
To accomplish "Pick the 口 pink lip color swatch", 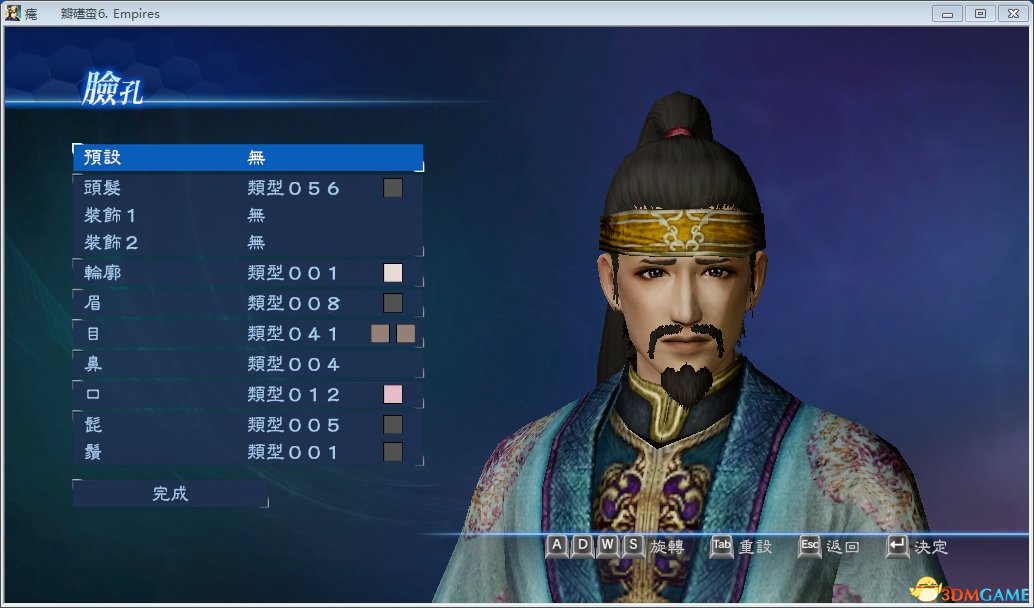I will click(x=393, y=394).
